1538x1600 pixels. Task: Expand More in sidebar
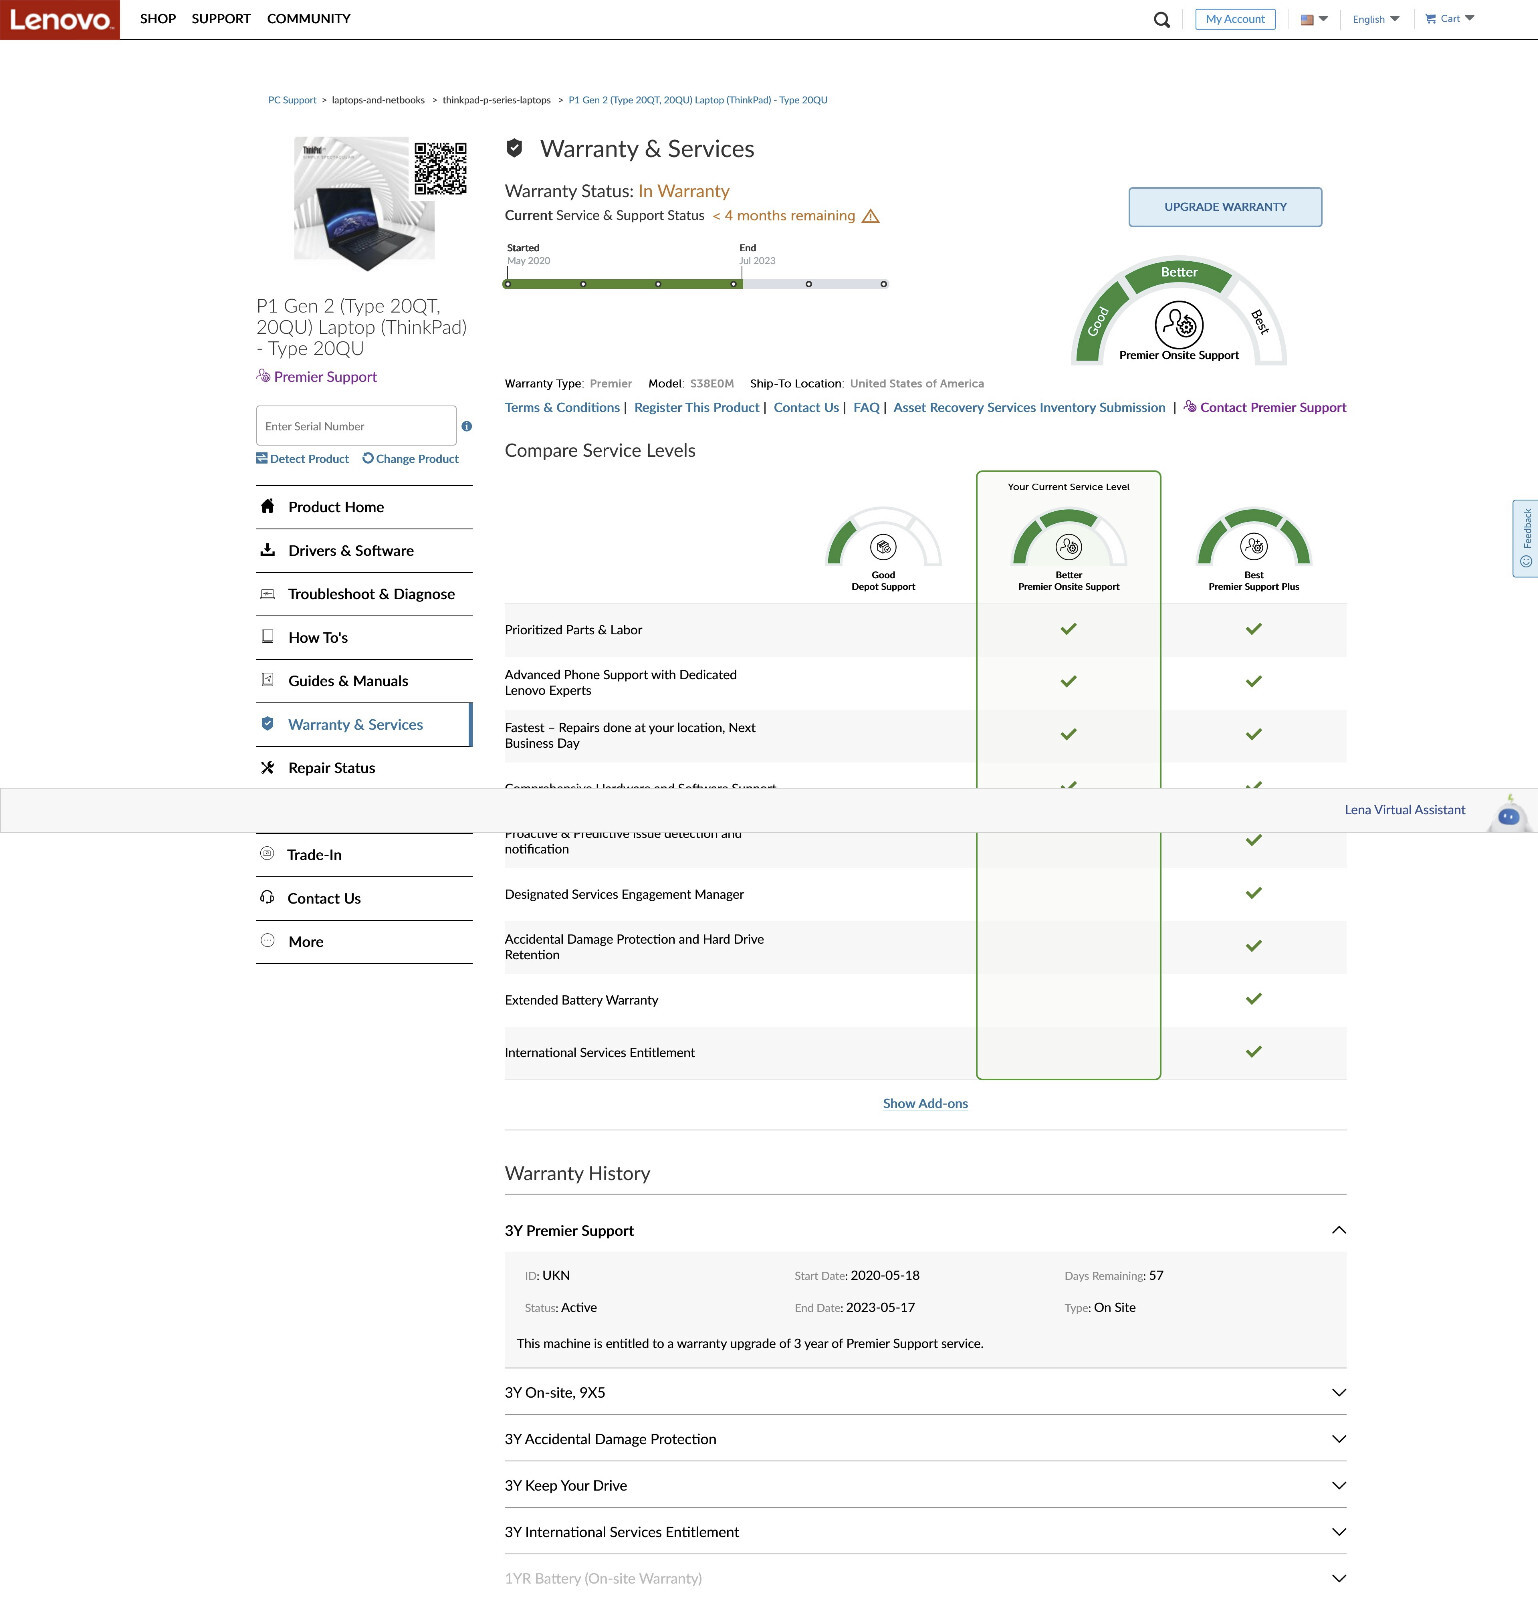(x=364, y=942)
